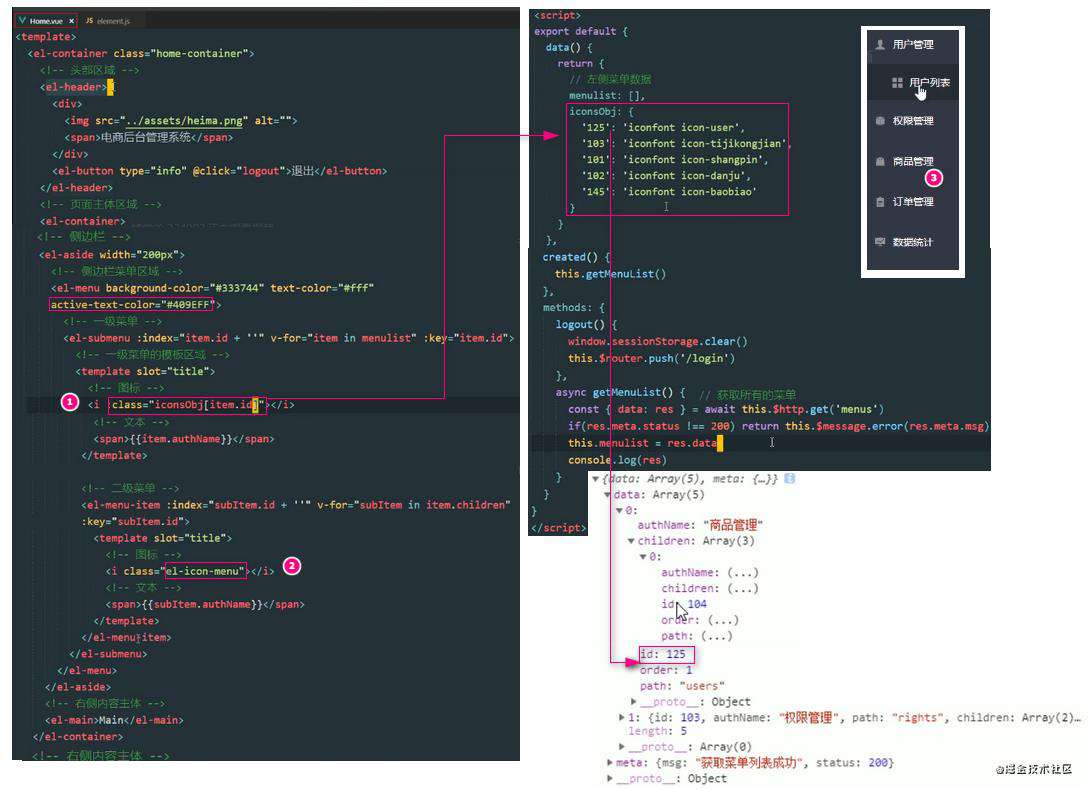Viewport: 1089px width, 790px height.
Task: Click the menulist: [], line
Action: pos(607,95)
